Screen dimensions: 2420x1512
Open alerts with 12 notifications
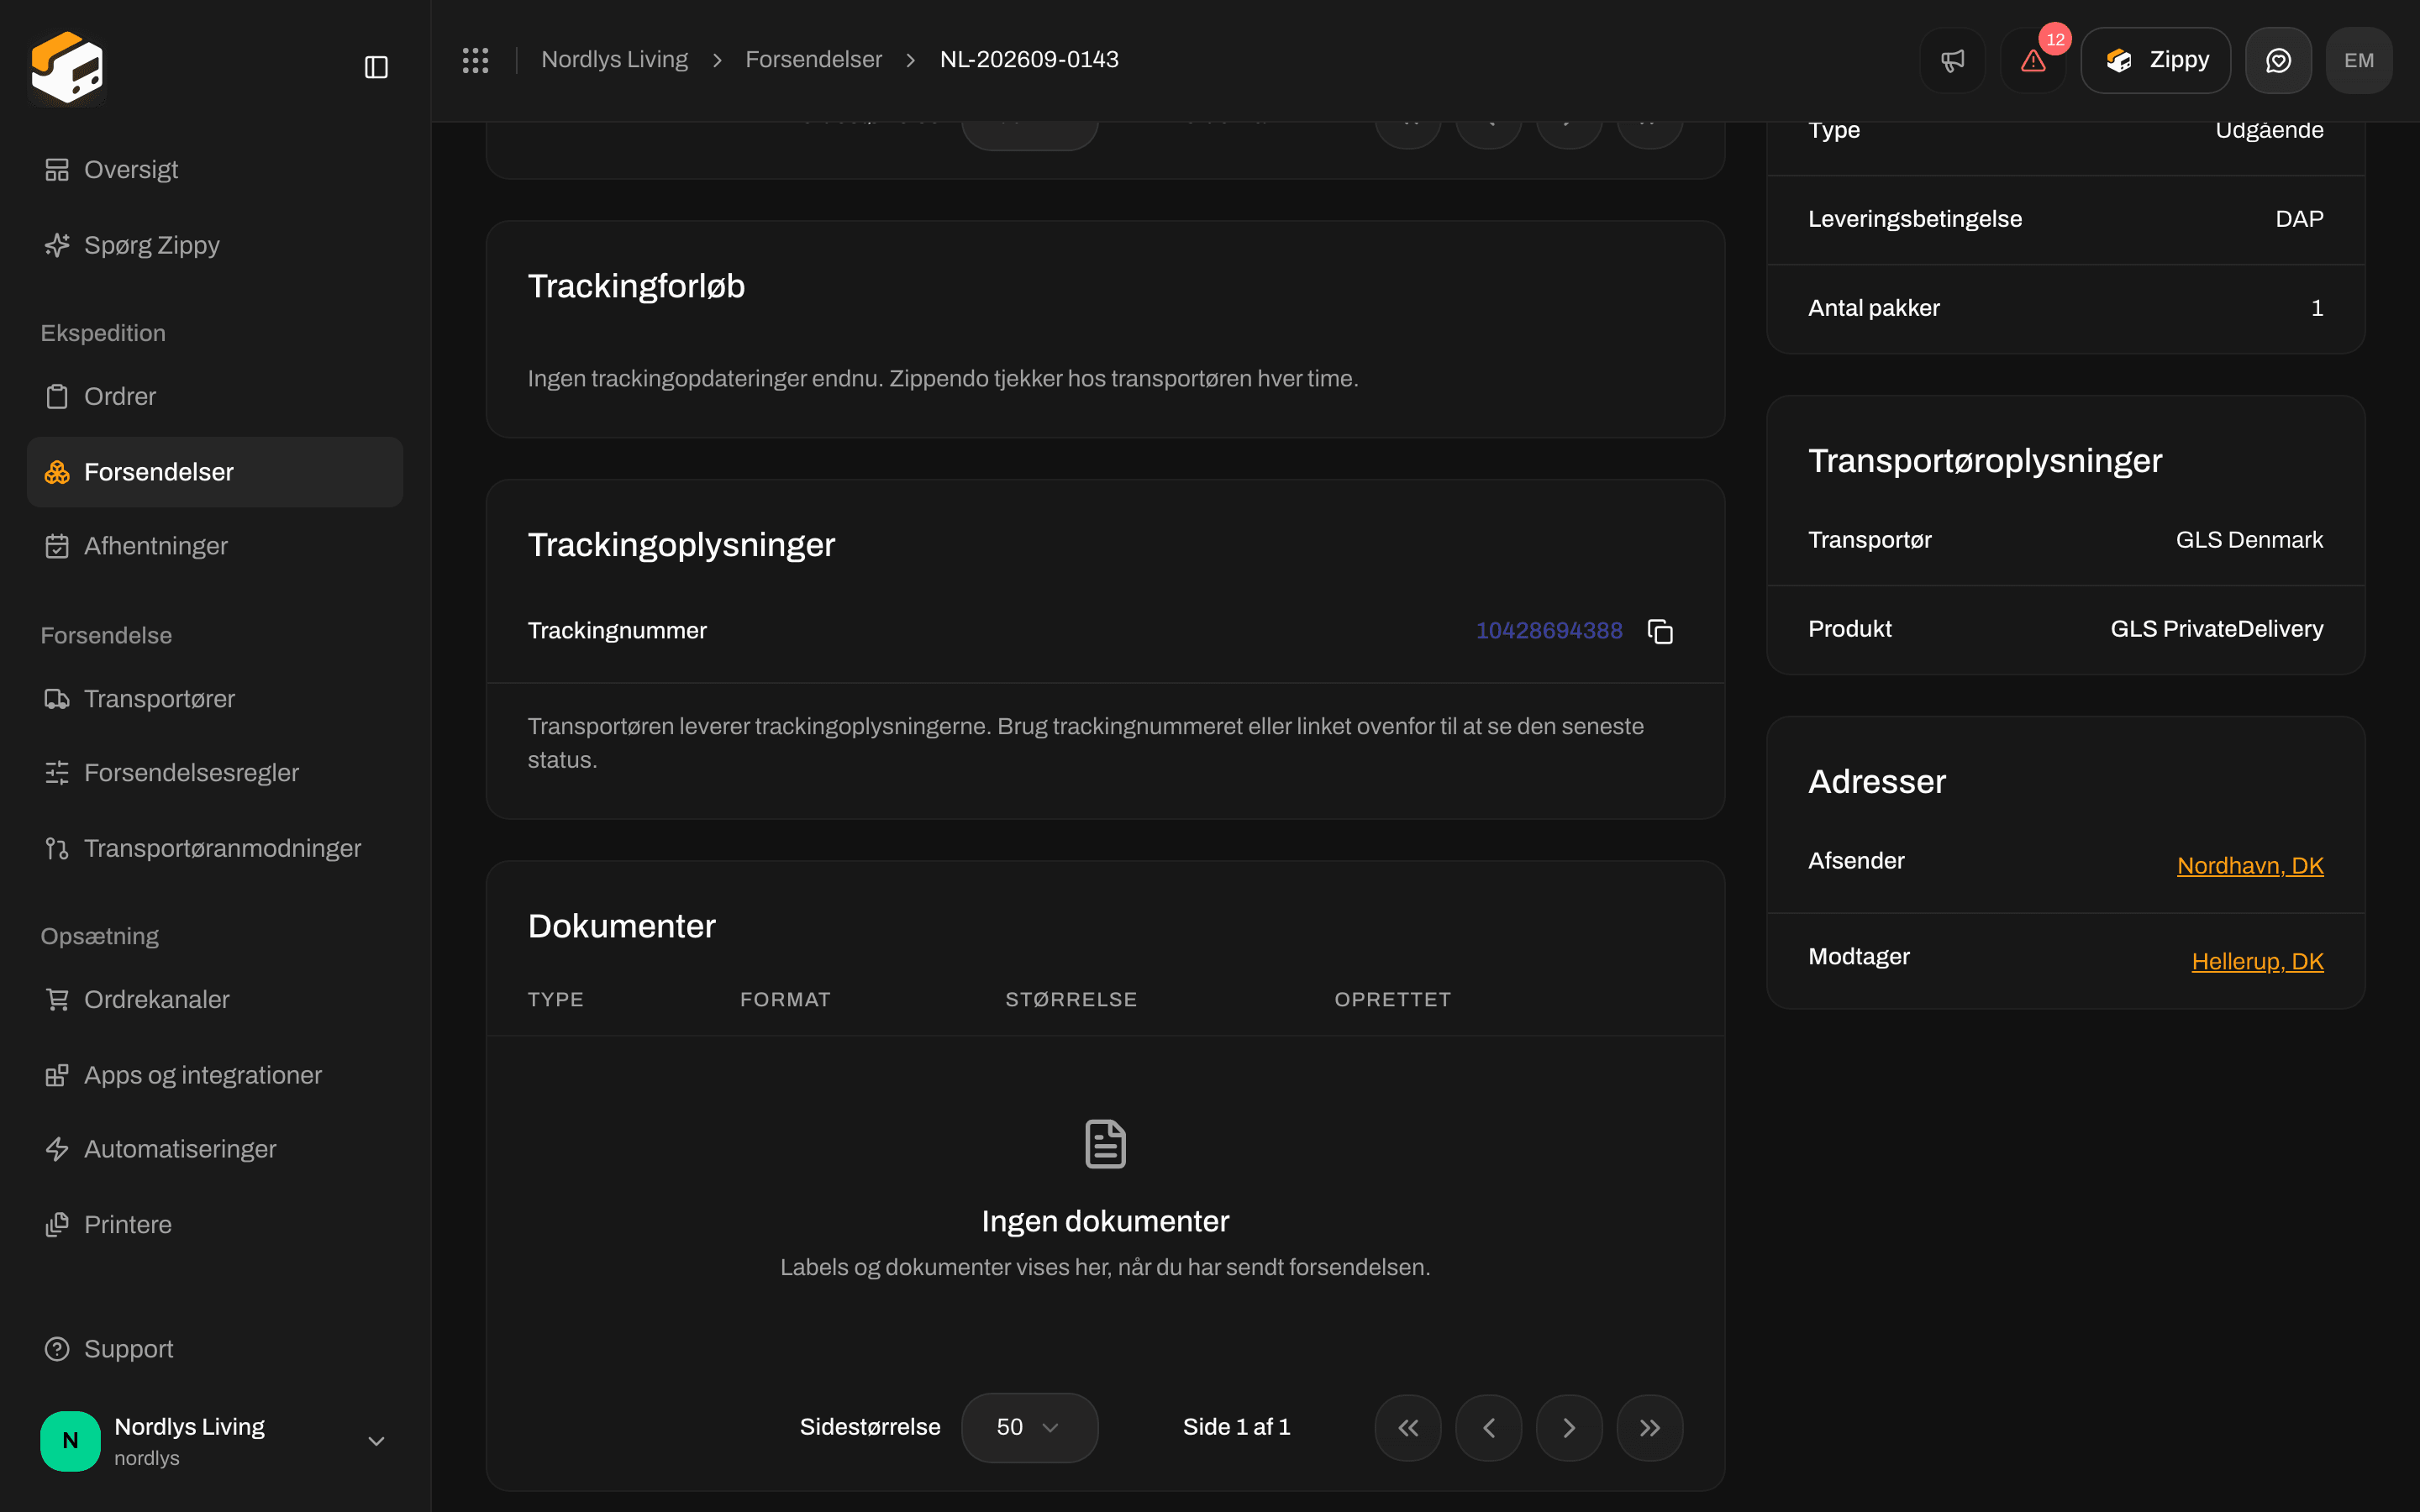point(2033,60)
